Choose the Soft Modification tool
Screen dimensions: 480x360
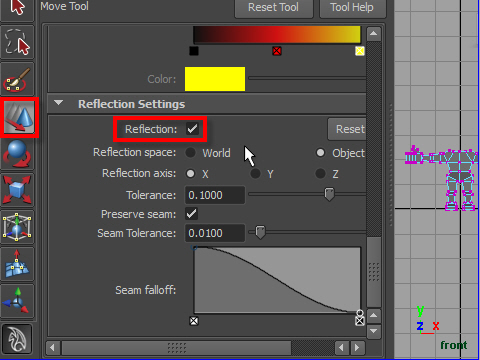[17, 264]
